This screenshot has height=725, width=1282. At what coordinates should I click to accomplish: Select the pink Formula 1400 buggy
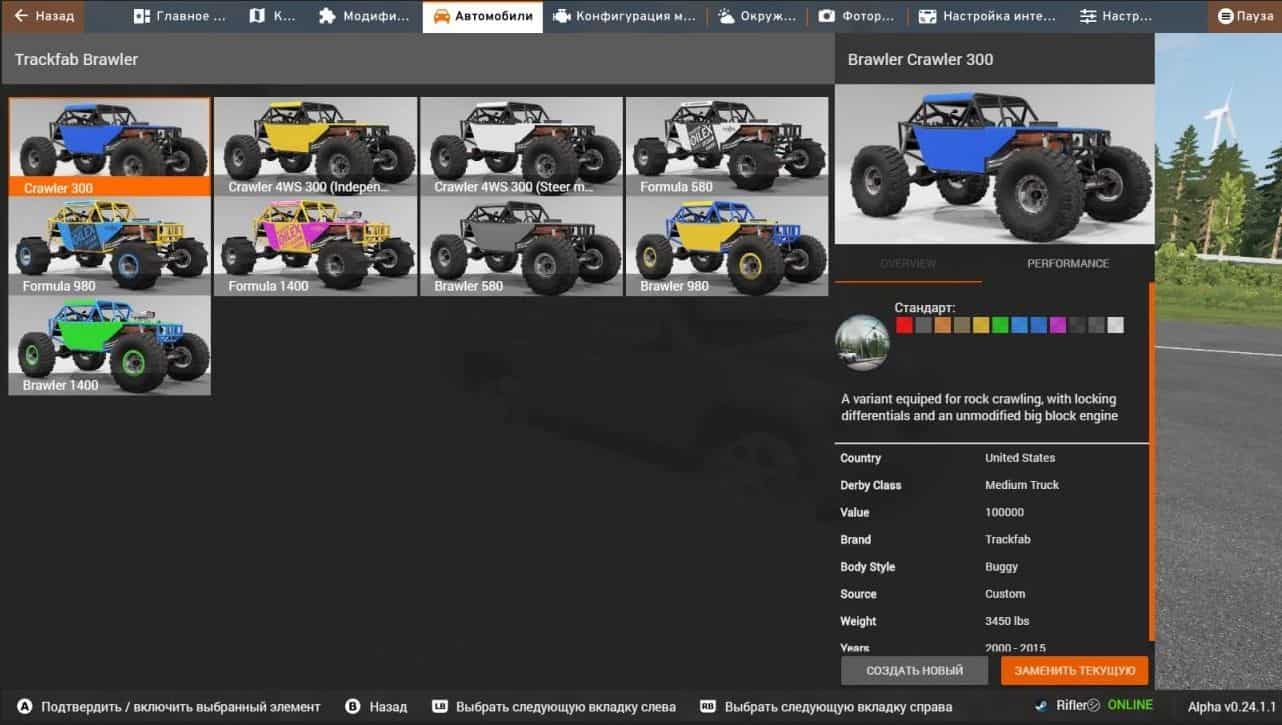pyautogui.click(x=315, y=246)
